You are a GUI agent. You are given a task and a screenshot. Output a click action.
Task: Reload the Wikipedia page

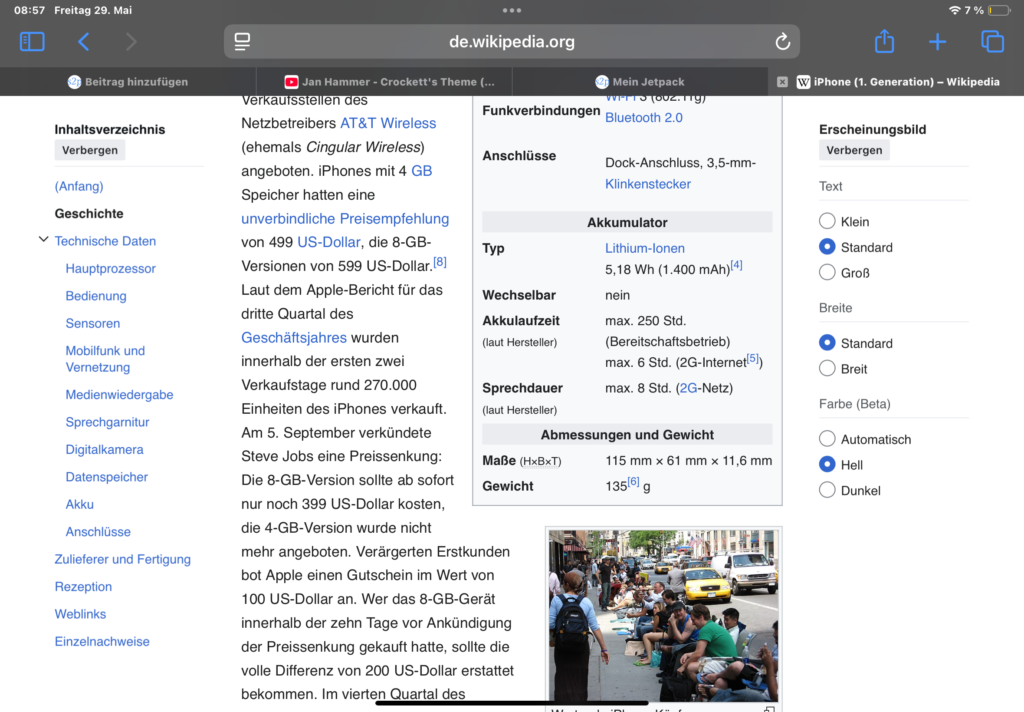pos(782,42)
